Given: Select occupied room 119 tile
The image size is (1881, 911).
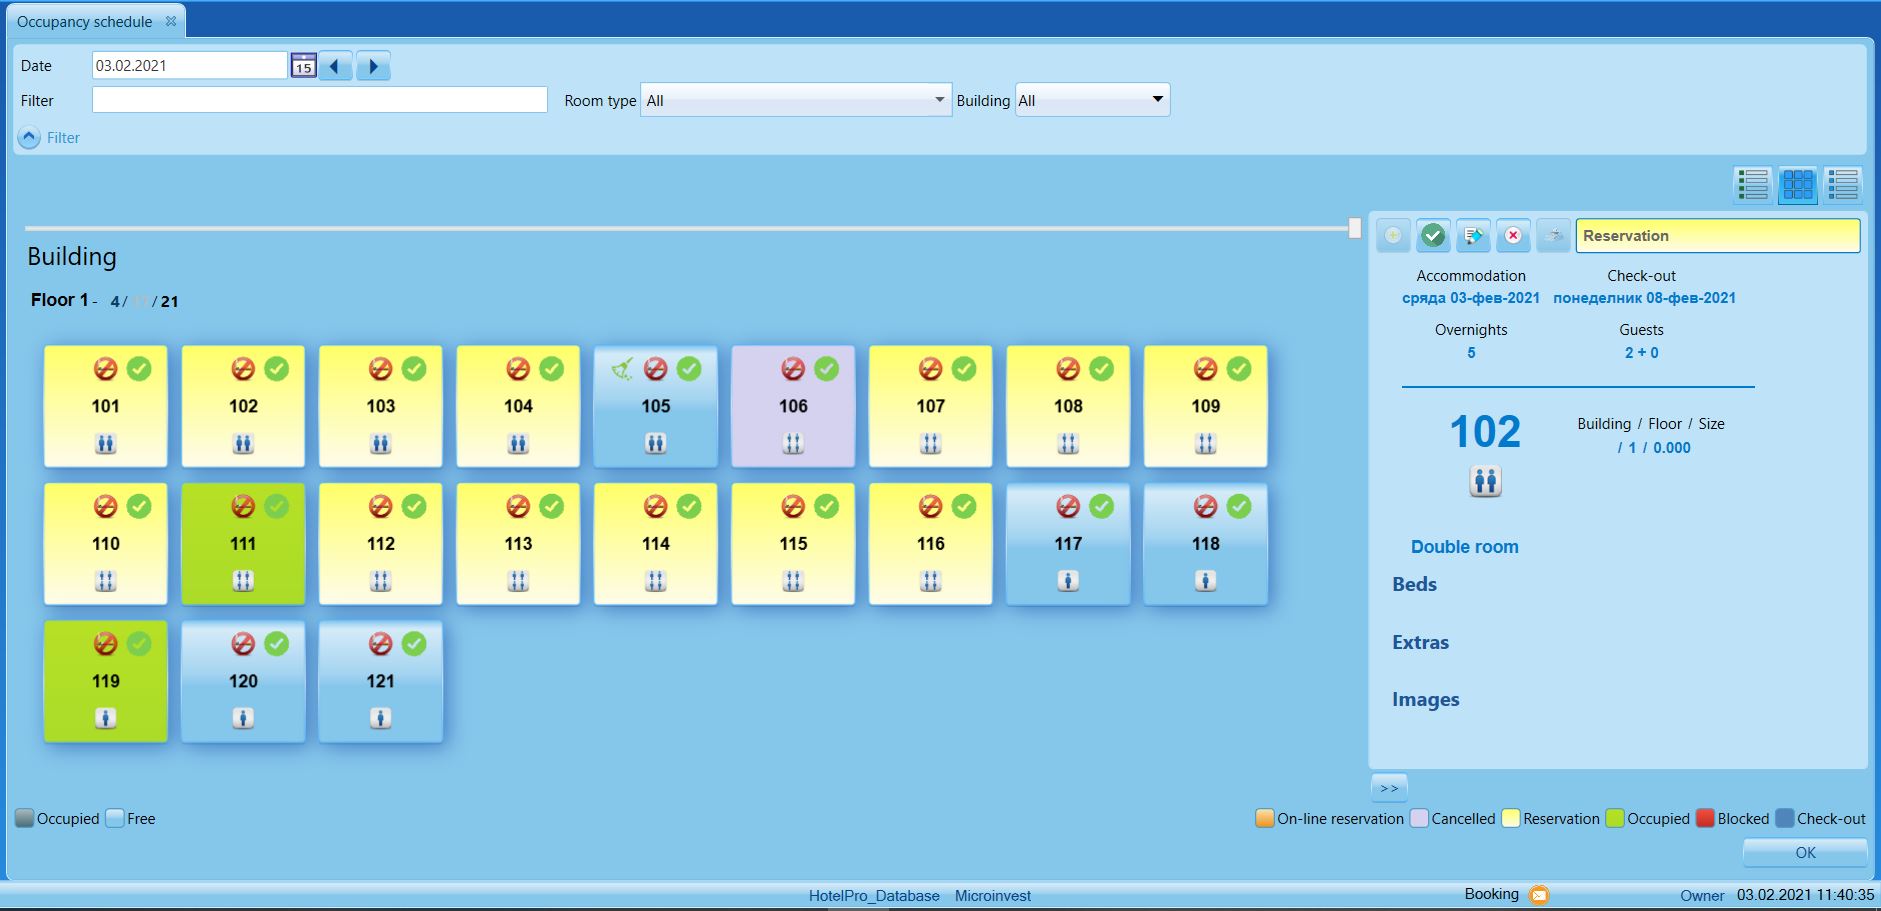Looking at the screenshot, I should point(105,681).
